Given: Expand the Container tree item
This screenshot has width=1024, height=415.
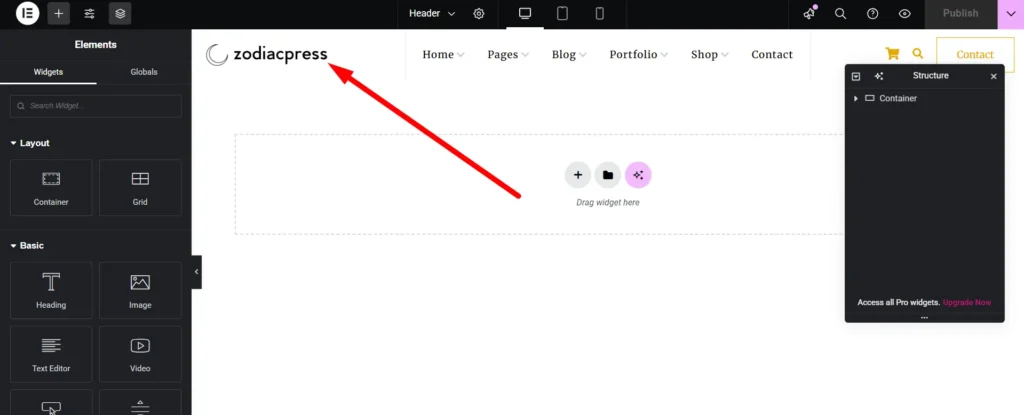Looking at the screenshot, I should point(856,98).
